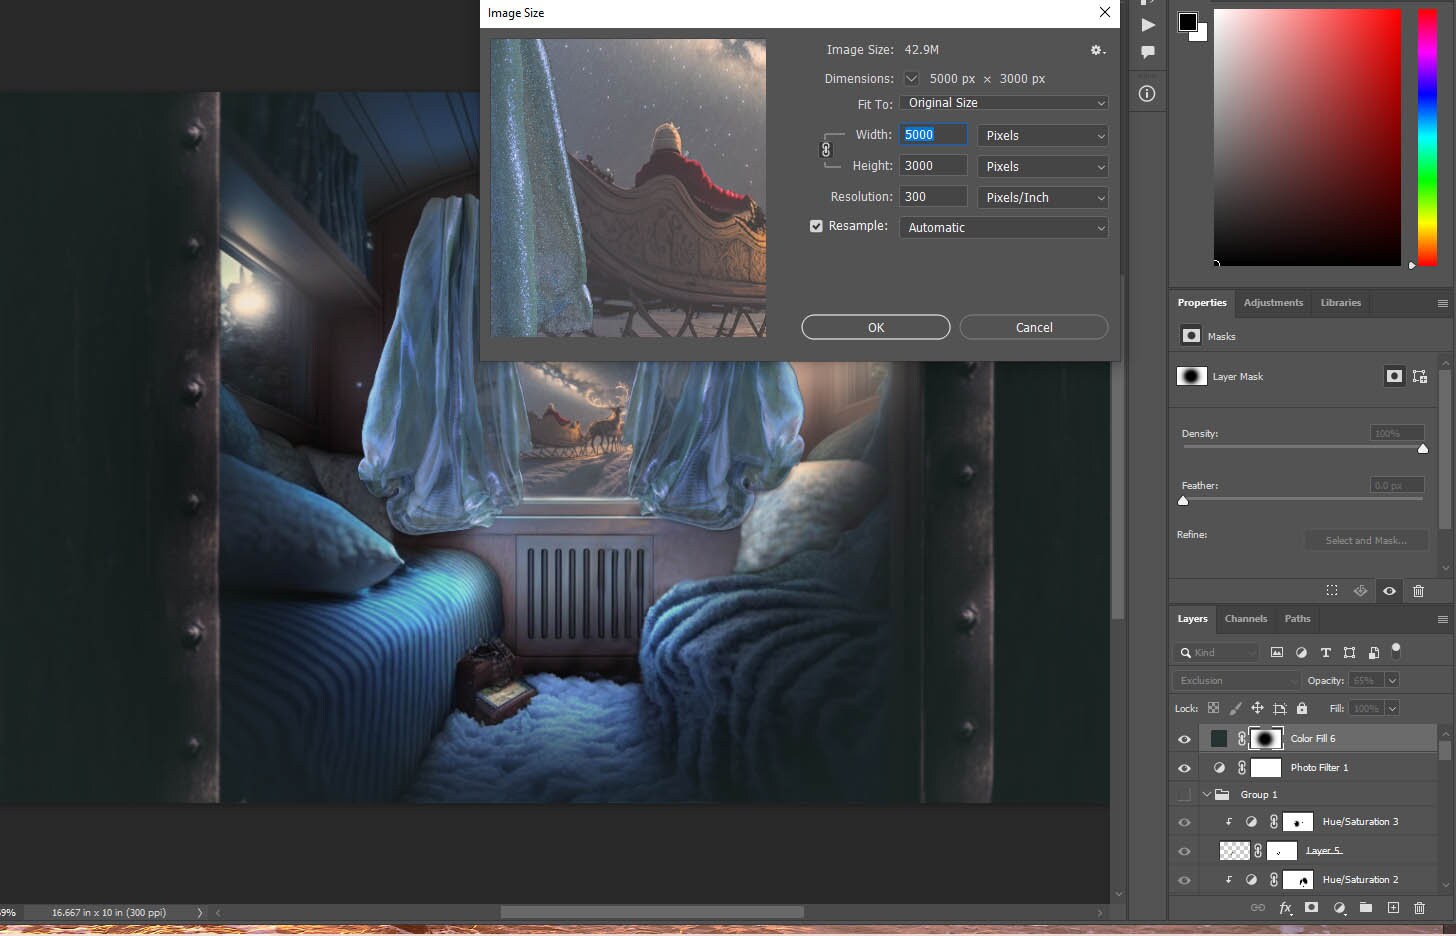Click the Height input field
1456x936 pixels.
(x=932, y=165)
